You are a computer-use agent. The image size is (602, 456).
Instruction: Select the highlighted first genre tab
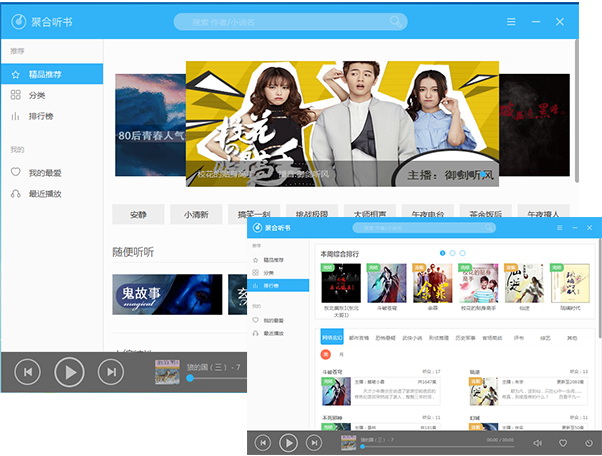[332, 337]
